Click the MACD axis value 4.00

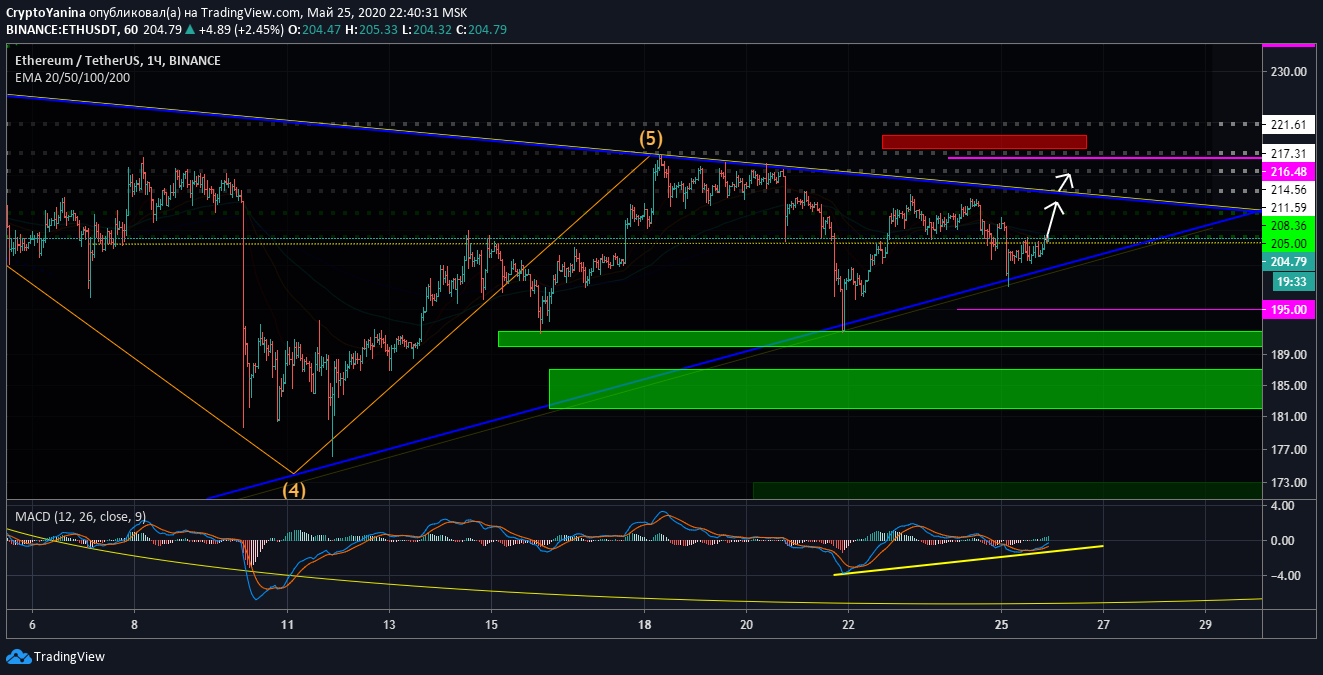click(x=1285, y=506)
